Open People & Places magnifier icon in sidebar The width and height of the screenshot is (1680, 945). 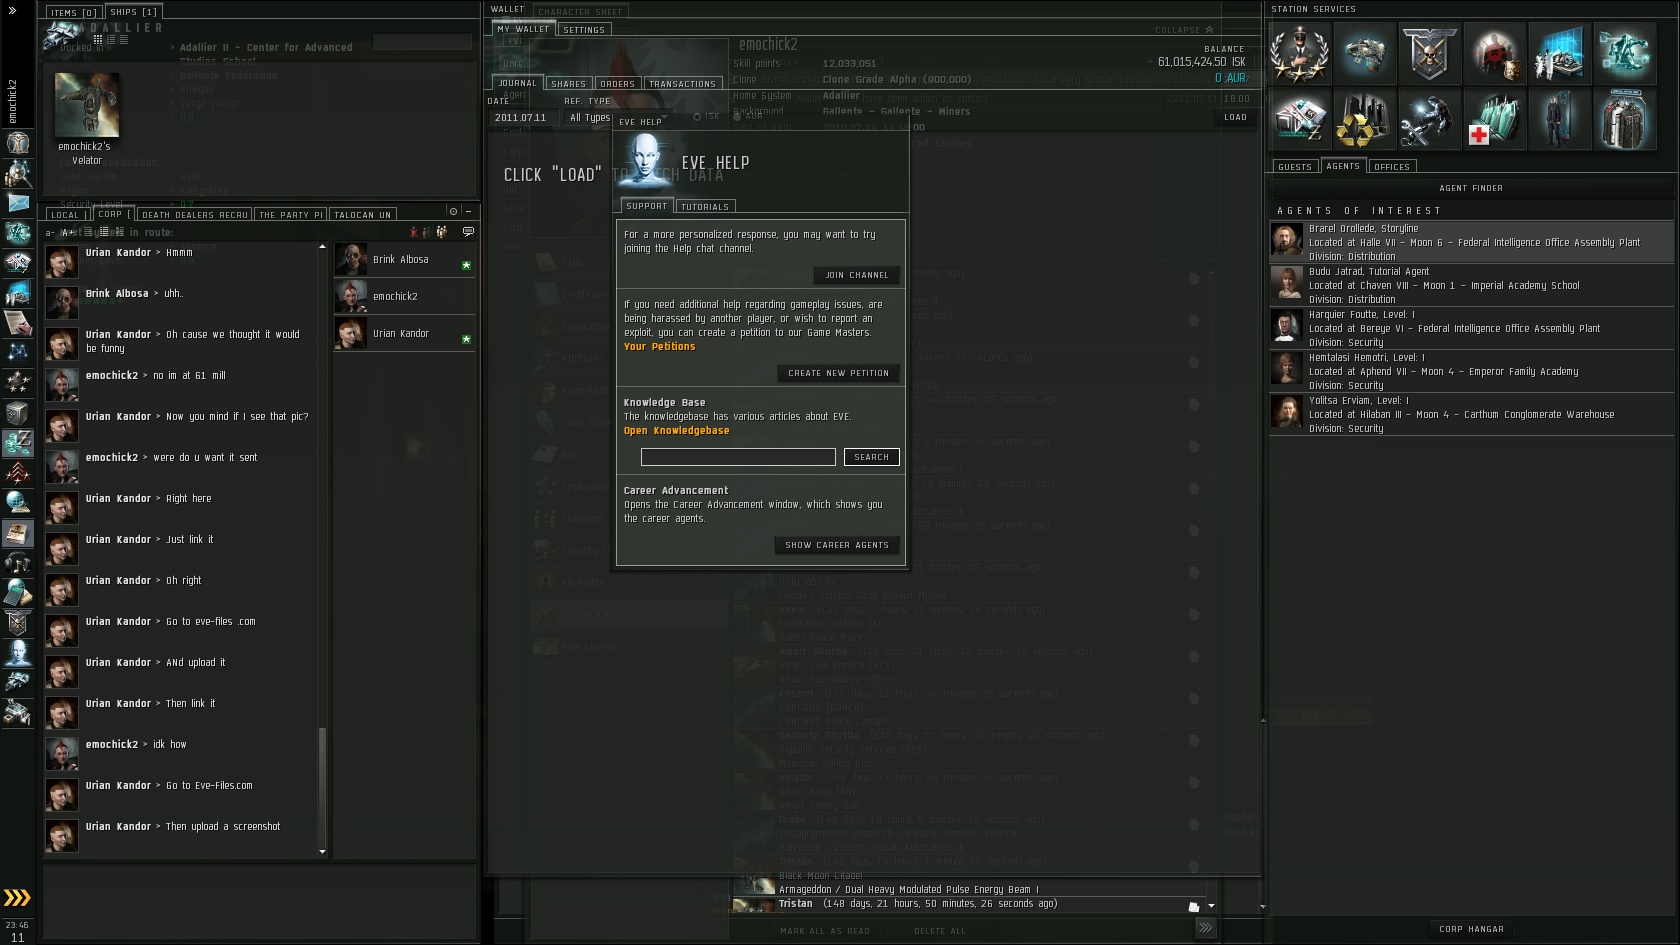point(18,173)
